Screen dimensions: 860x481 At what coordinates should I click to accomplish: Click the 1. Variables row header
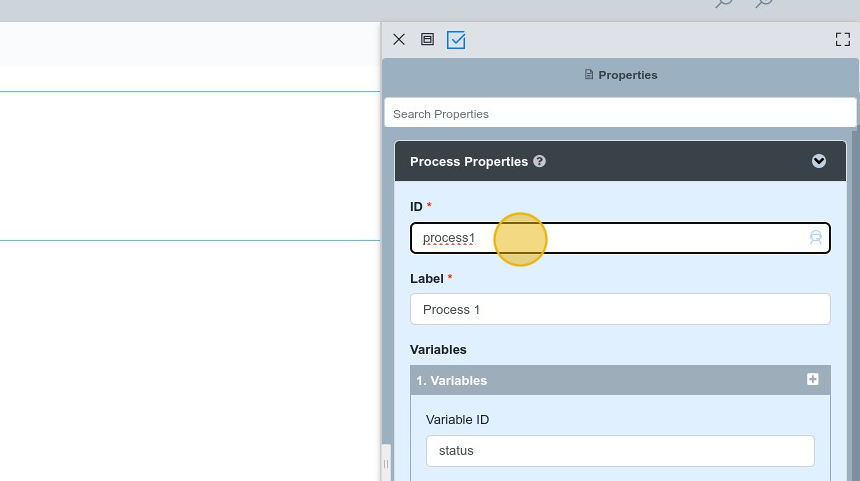coord(620,380)
